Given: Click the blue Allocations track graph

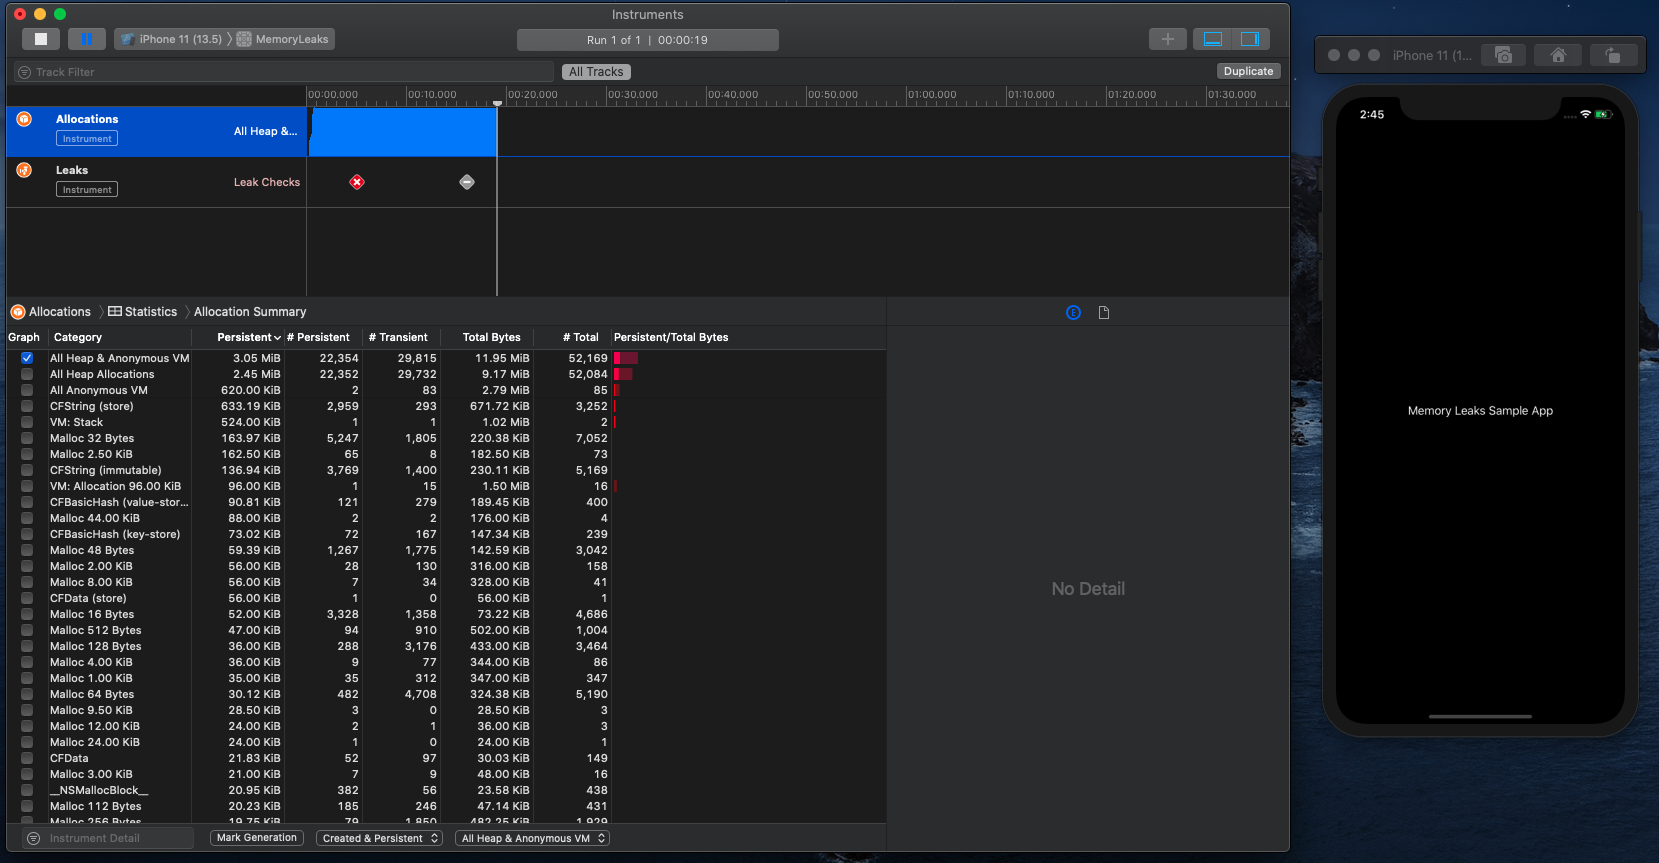Looking at the screenshot, I should pos(403,131).
